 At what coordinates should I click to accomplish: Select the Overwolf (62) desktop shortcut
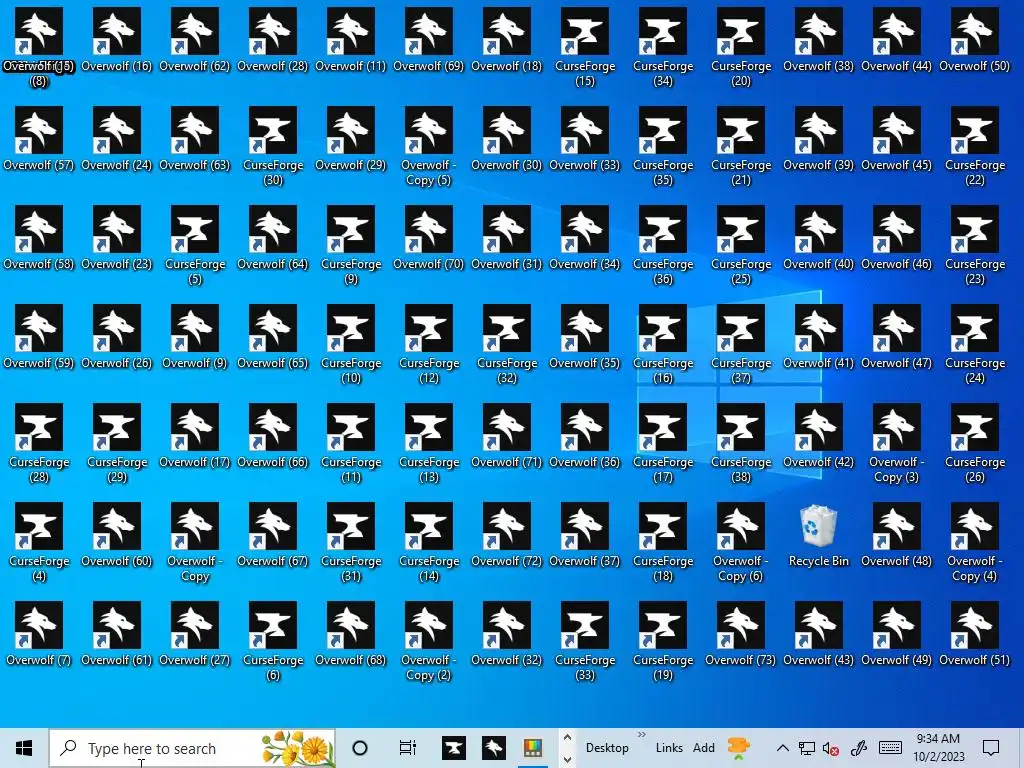tap(195, 39)
